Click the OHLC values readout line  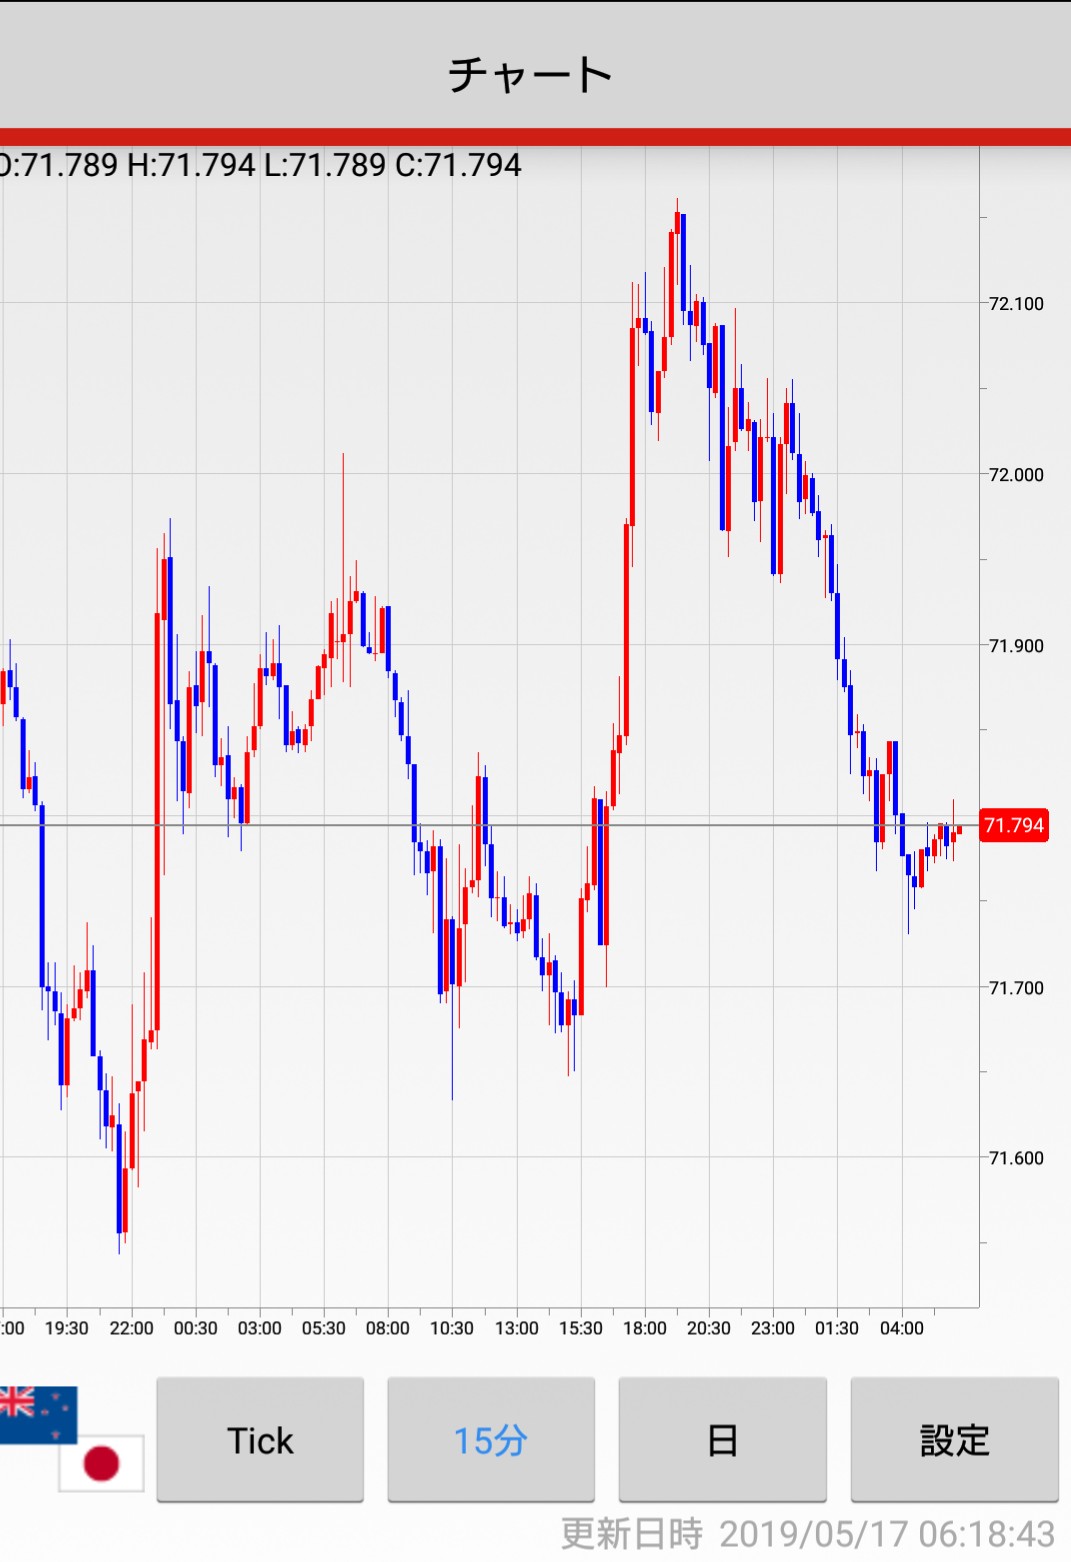[x=261, y=165]
